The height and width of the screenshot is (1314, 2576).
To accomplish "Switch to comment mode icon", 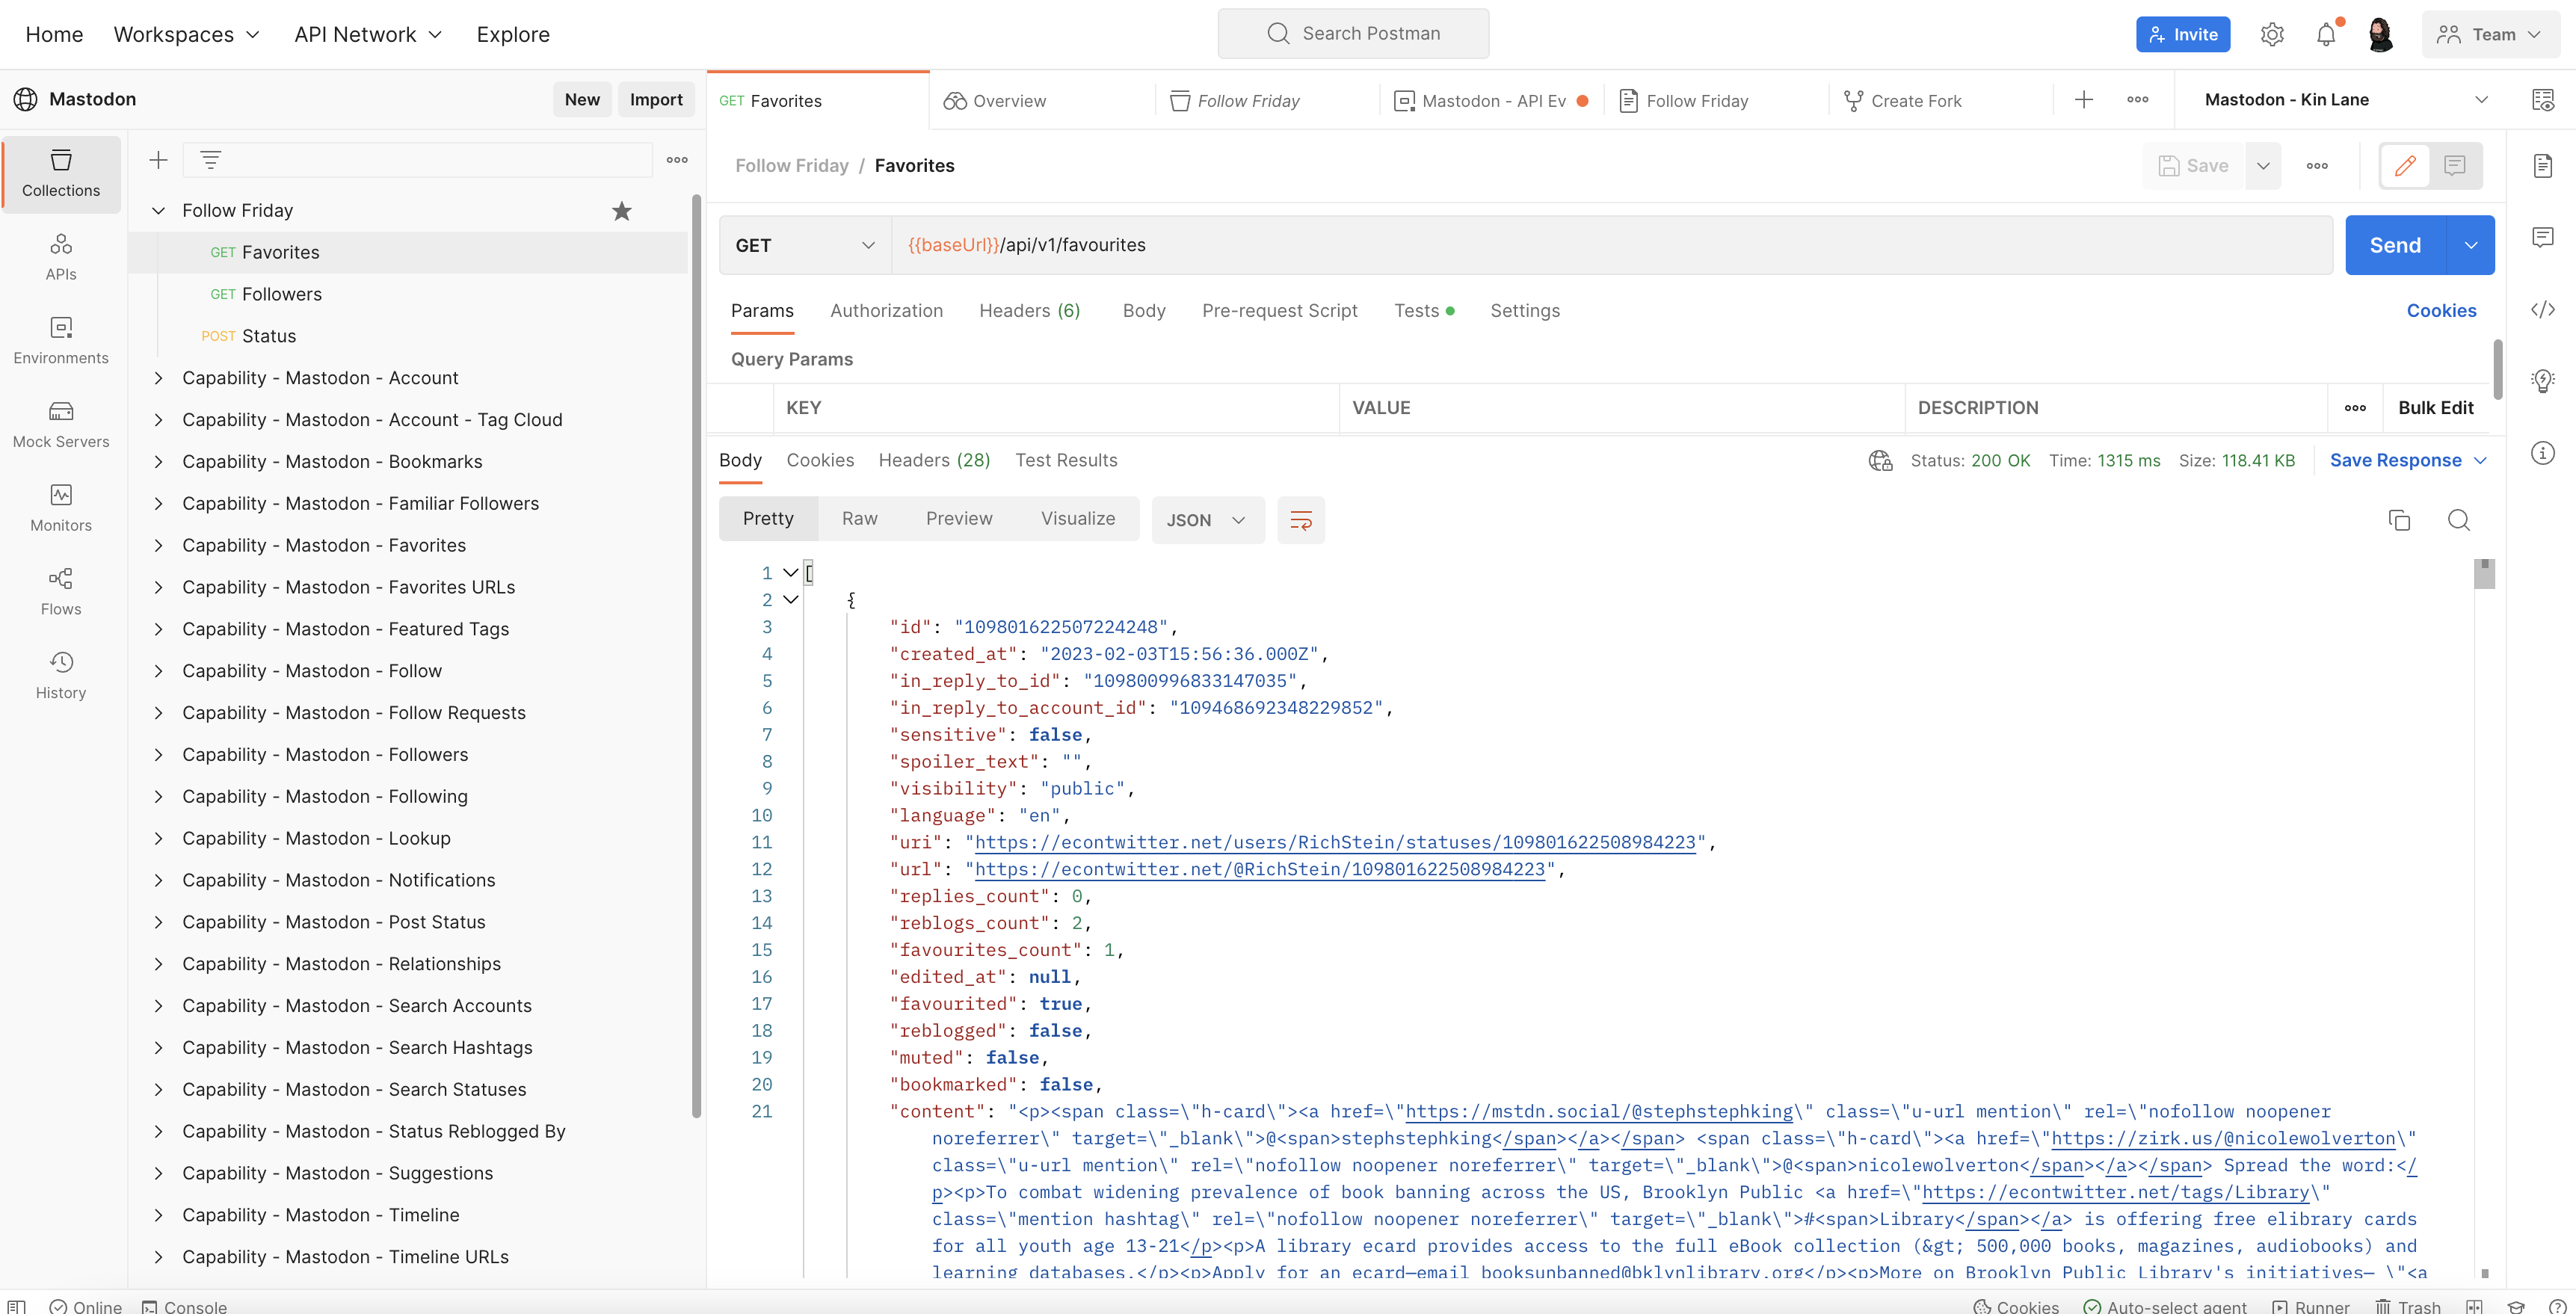I will [x=2455, y=166].
